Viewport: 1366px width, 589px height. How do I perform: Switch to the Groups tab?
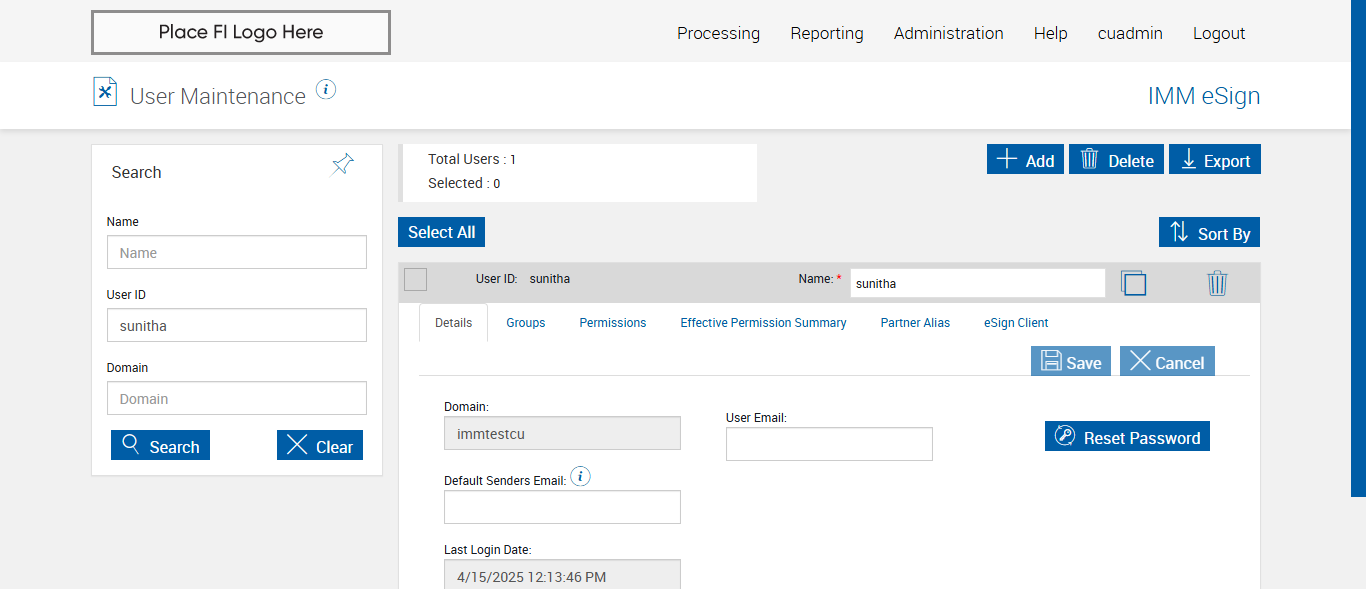coord(526,323)
